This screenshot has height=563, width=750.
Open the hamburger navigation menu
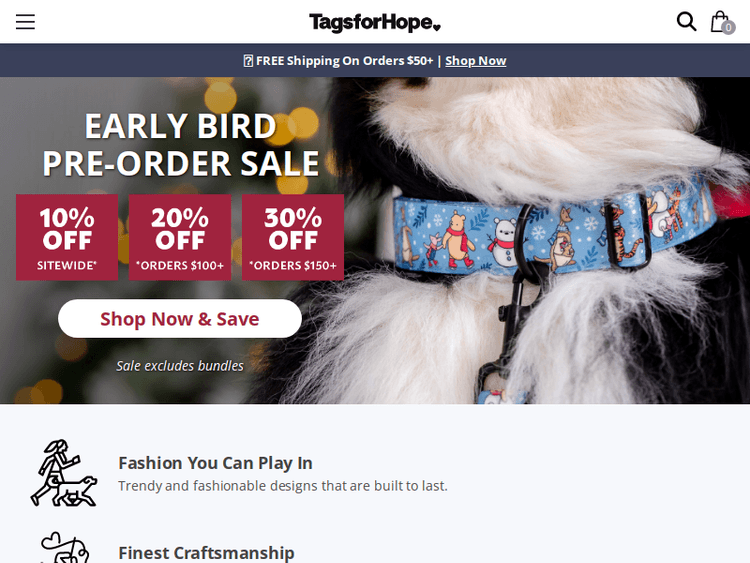tap(25, 22)
